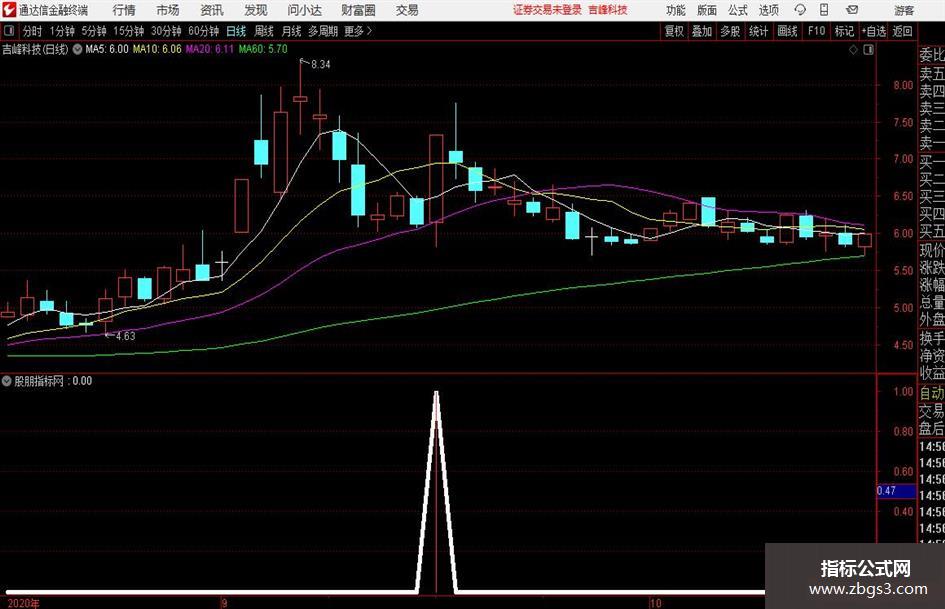Click the MA20: 6.11 indicator label
This screenshot has height=609, width=945.
(209, 49)
